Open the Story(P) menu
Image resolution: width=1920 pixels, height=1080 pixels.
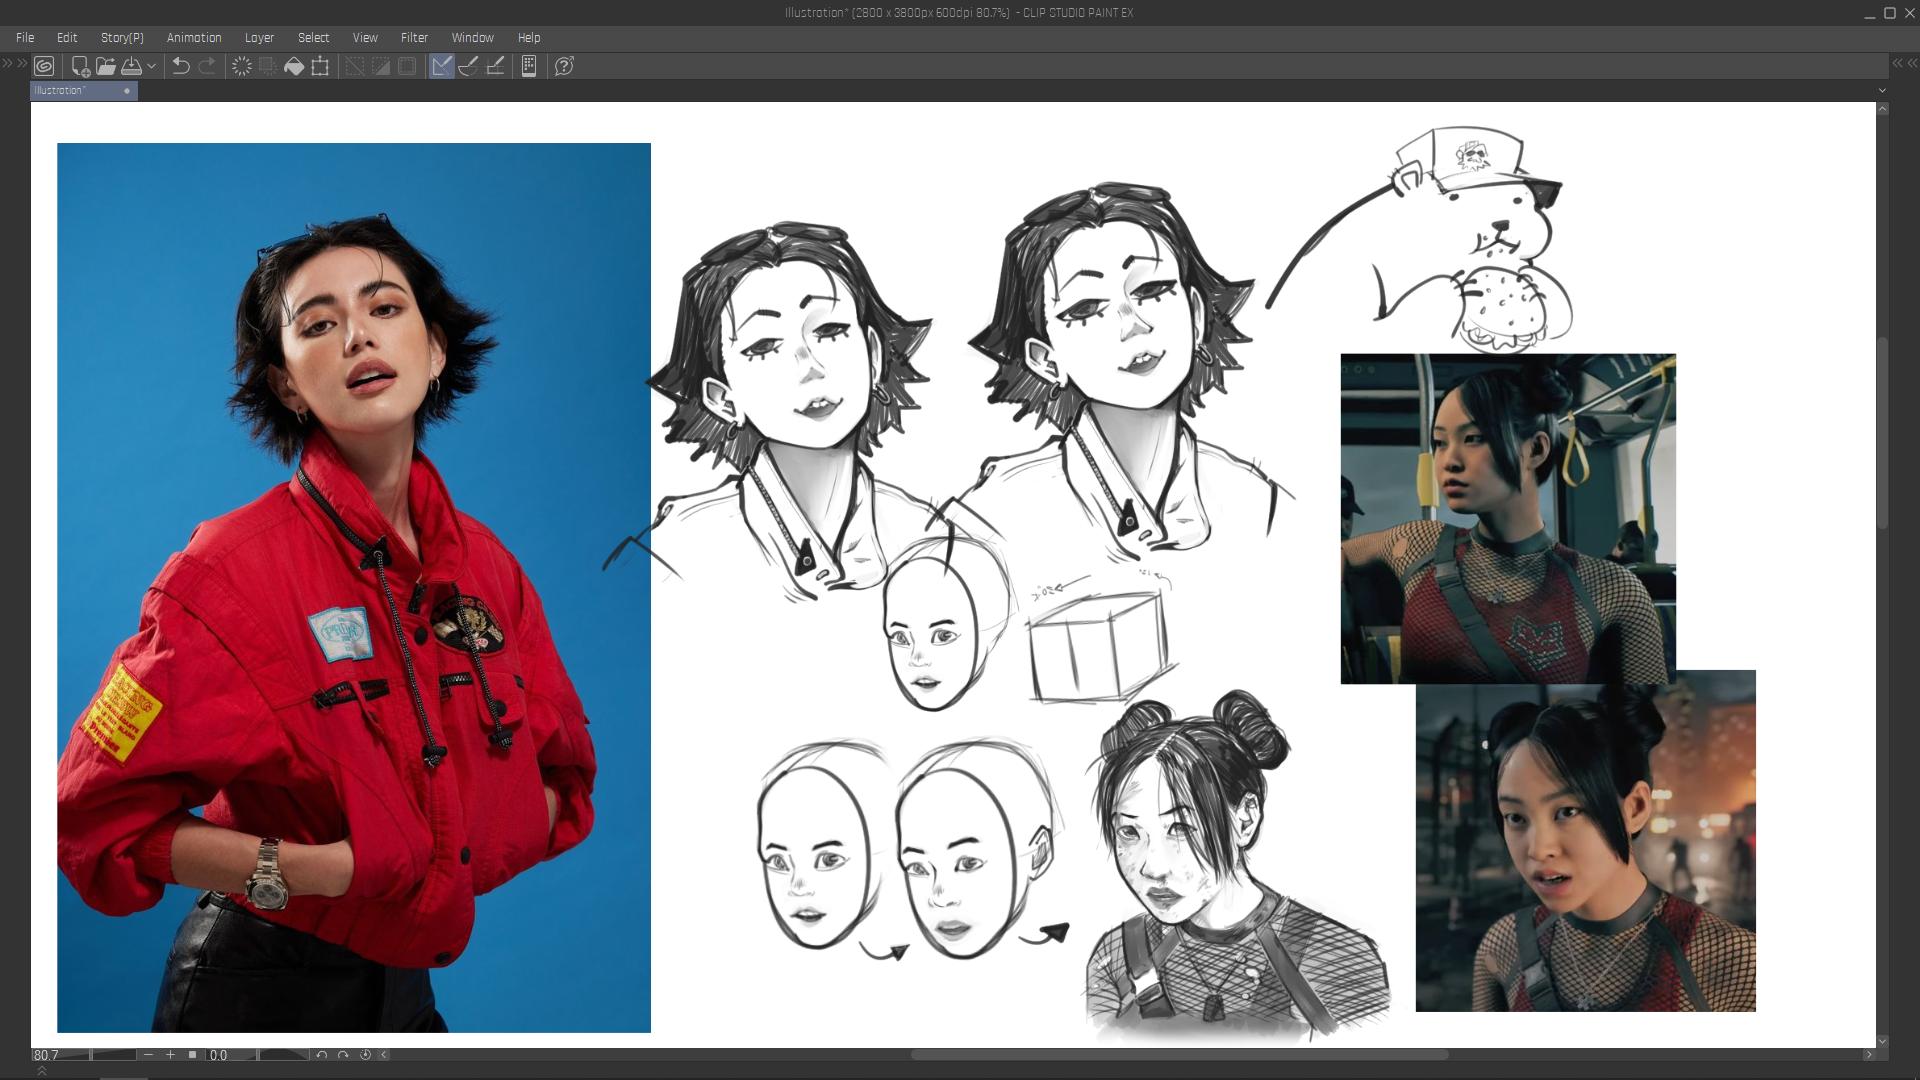[122, 38]
